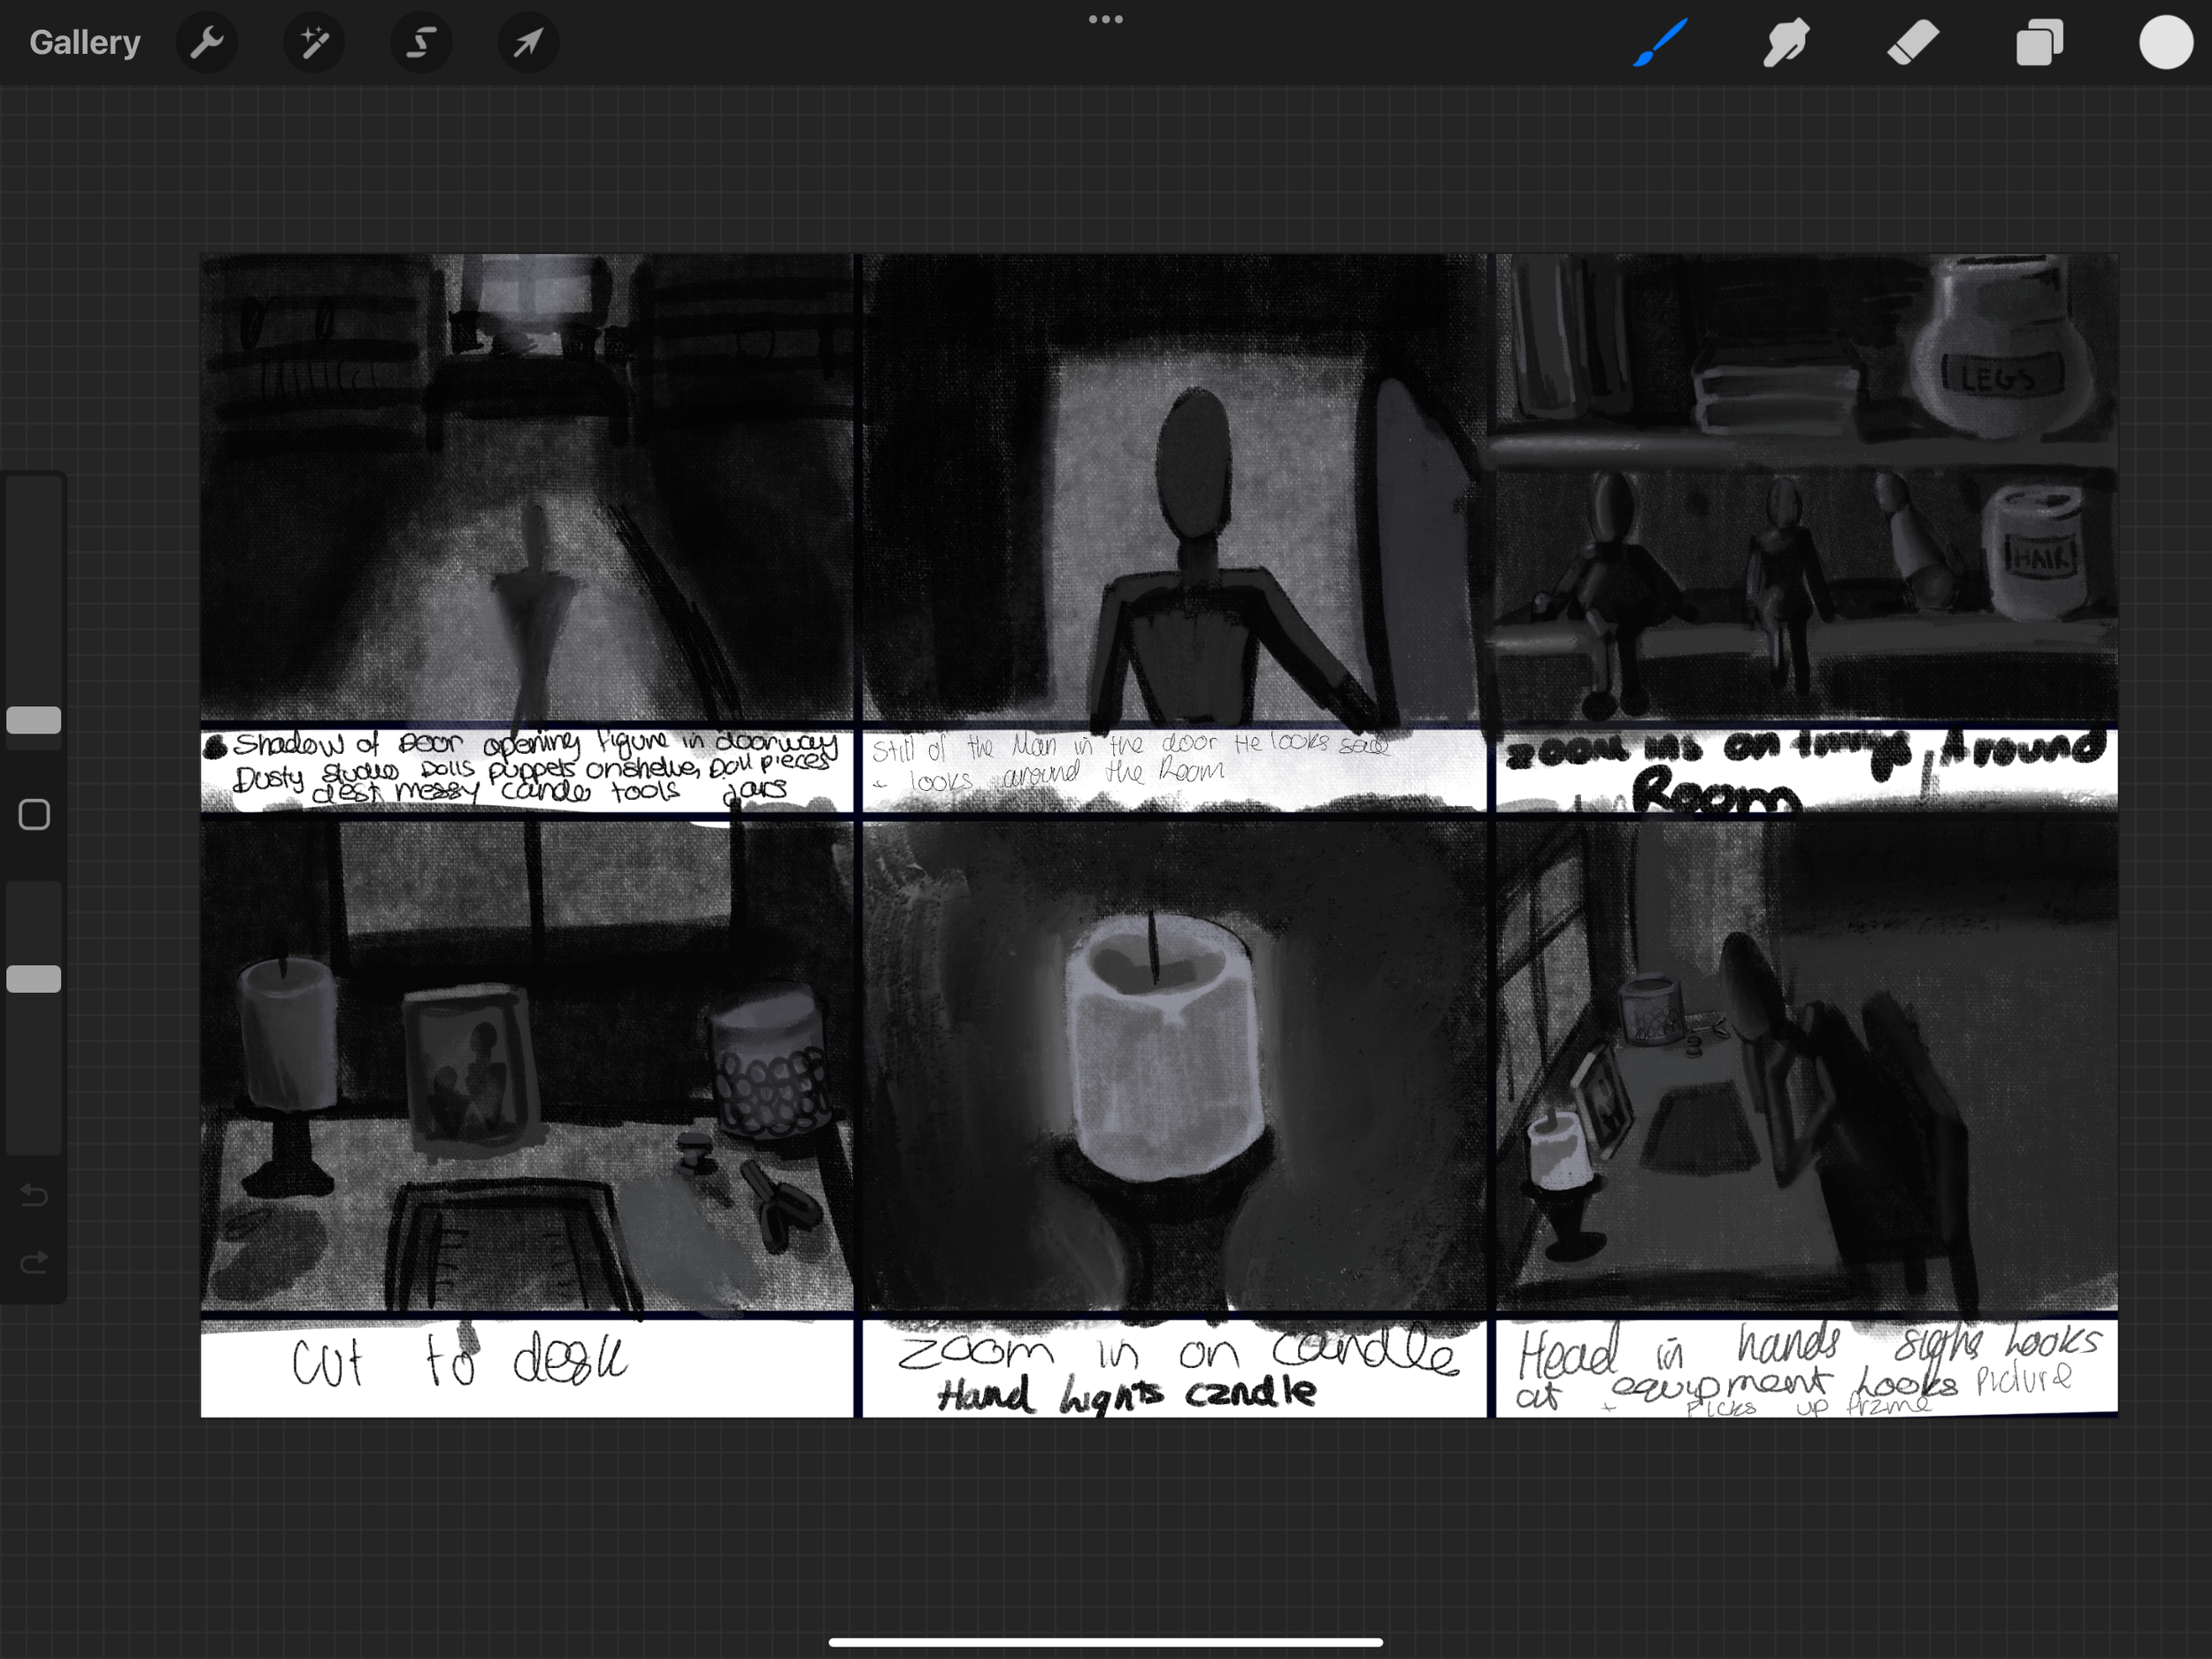This screenshot has width=2212, height=1659.
Task: Tap the home indicator bar
Action: (x=1105, y=1641)
